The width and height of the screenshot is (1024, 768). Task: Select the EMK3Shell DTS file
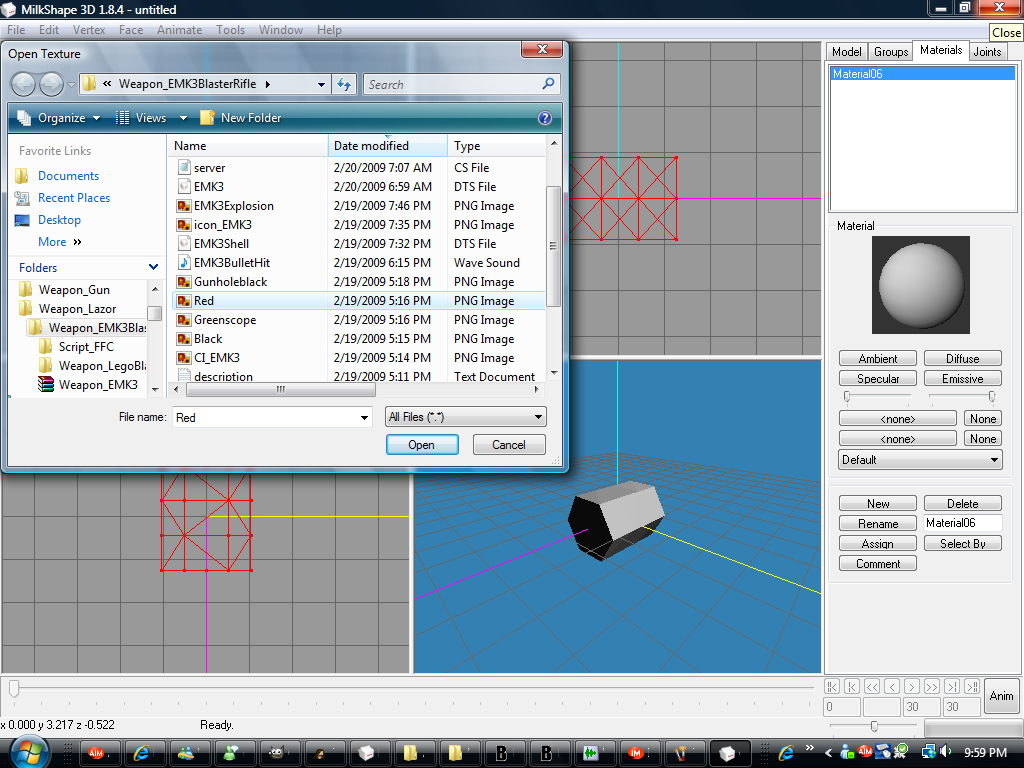(359, 244)
